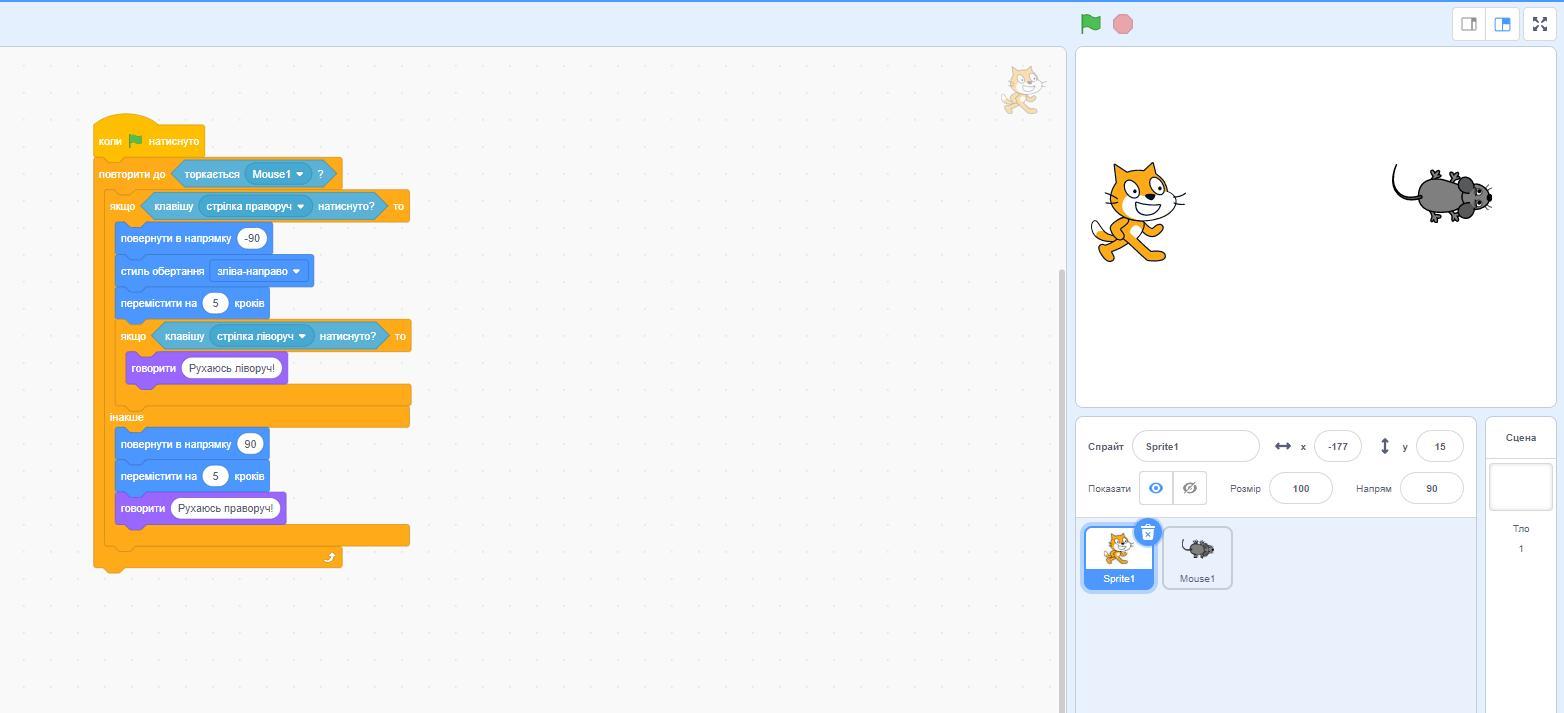Edit the sprite name field Sprite1
This screenshot has width=1564, height=713.
point(1196,446)
